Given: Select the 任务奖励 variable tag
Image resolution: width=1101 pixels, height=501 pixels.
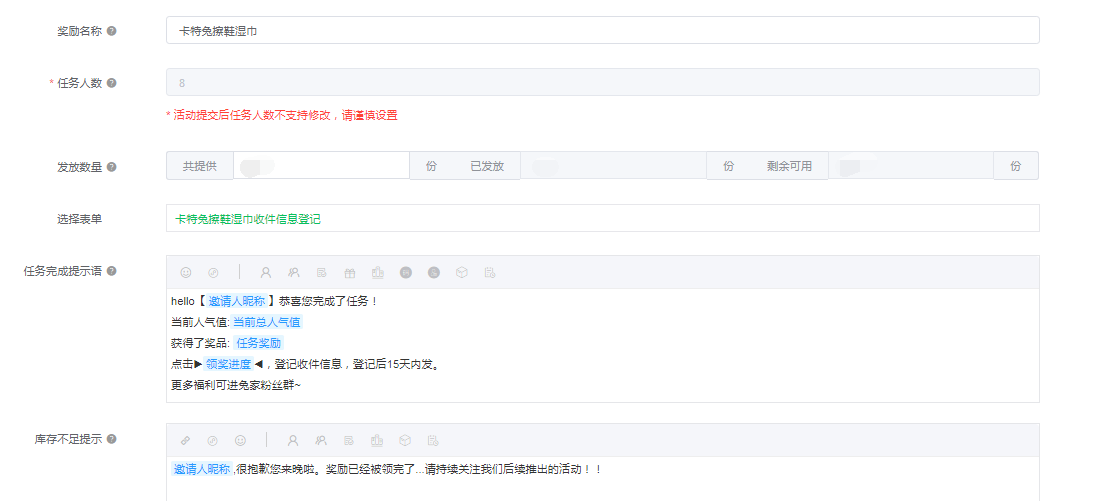Looking at the screenshot, I should click(x=258, y=343).
